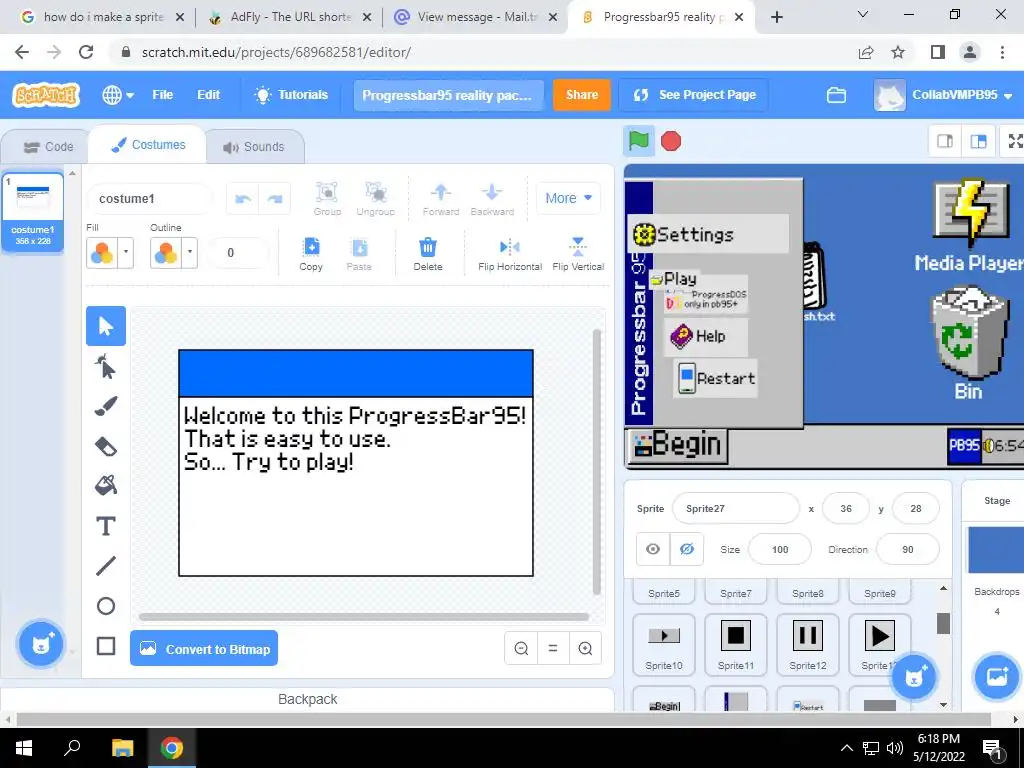
Task: Enter full screen stage mode
Action: tap(1014, 141)
